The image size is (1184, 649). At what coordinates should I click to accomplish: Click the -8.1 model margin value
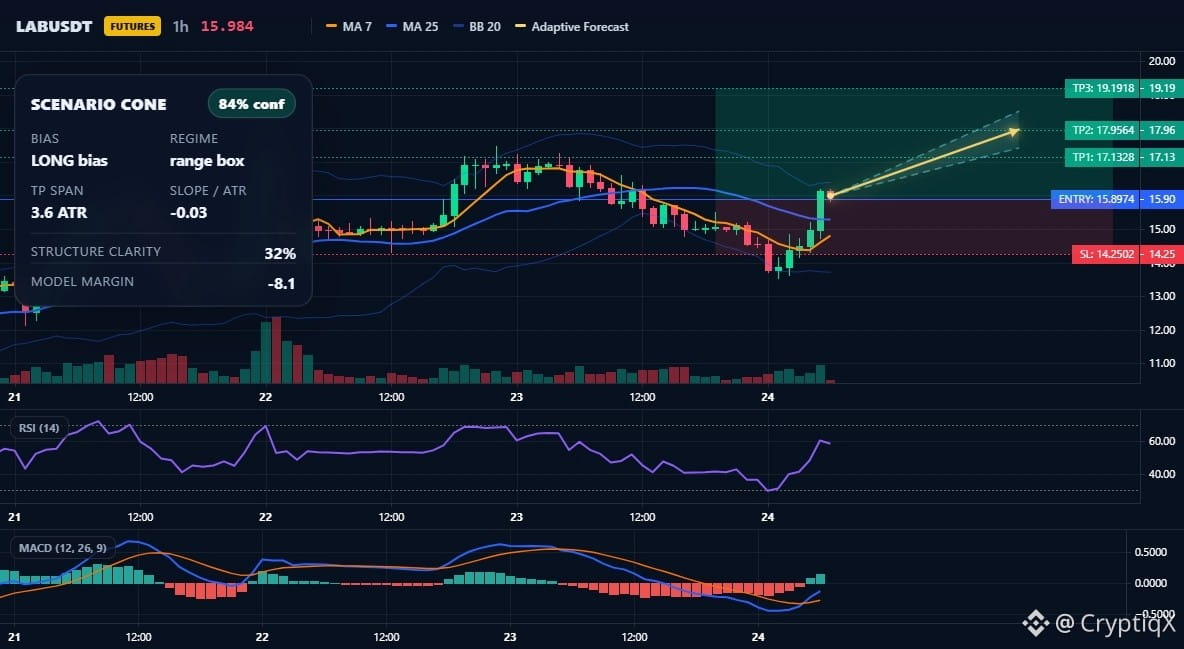[281, 284]
